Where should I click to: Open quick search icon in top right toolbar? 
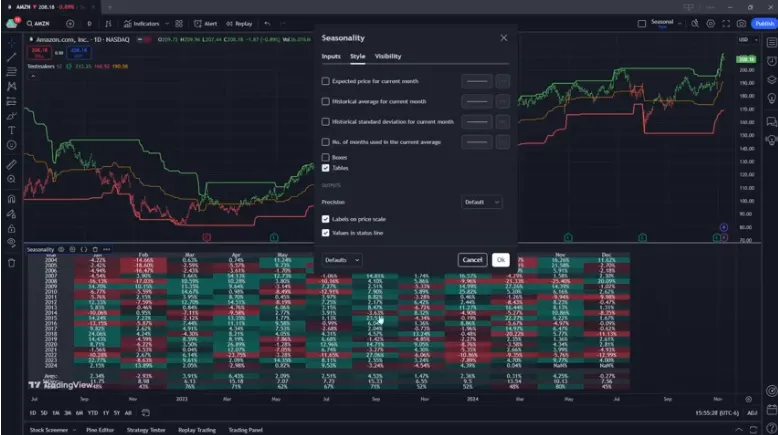[695, 23]
